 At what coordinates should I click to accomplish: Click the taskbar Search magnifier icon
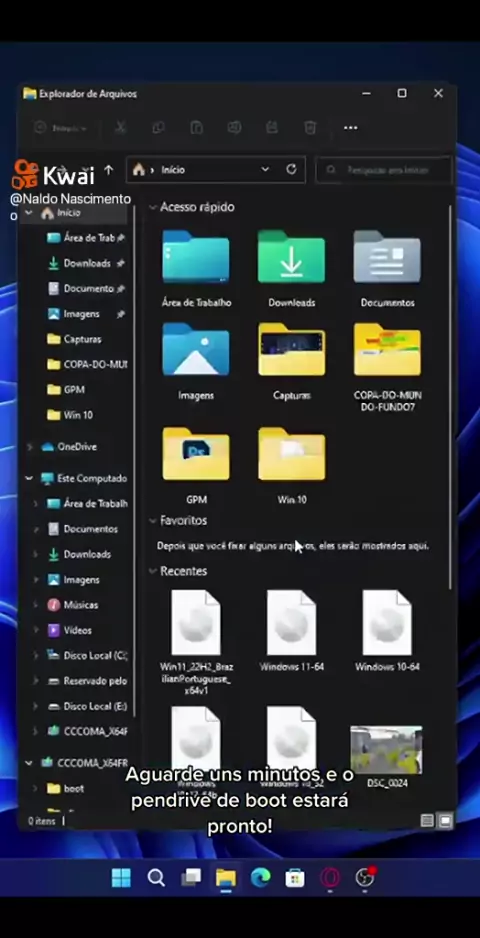tap(156, 878)
